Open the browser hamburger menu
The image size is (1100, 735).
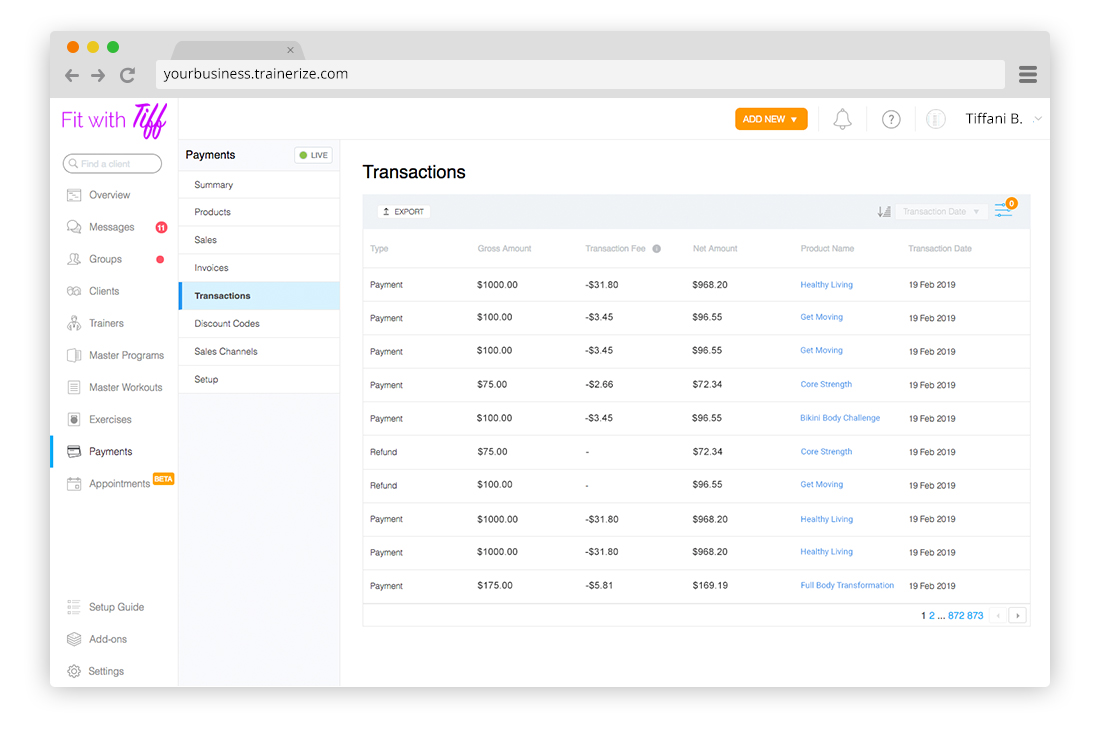pyautogui.click(x=1028, y=75)
